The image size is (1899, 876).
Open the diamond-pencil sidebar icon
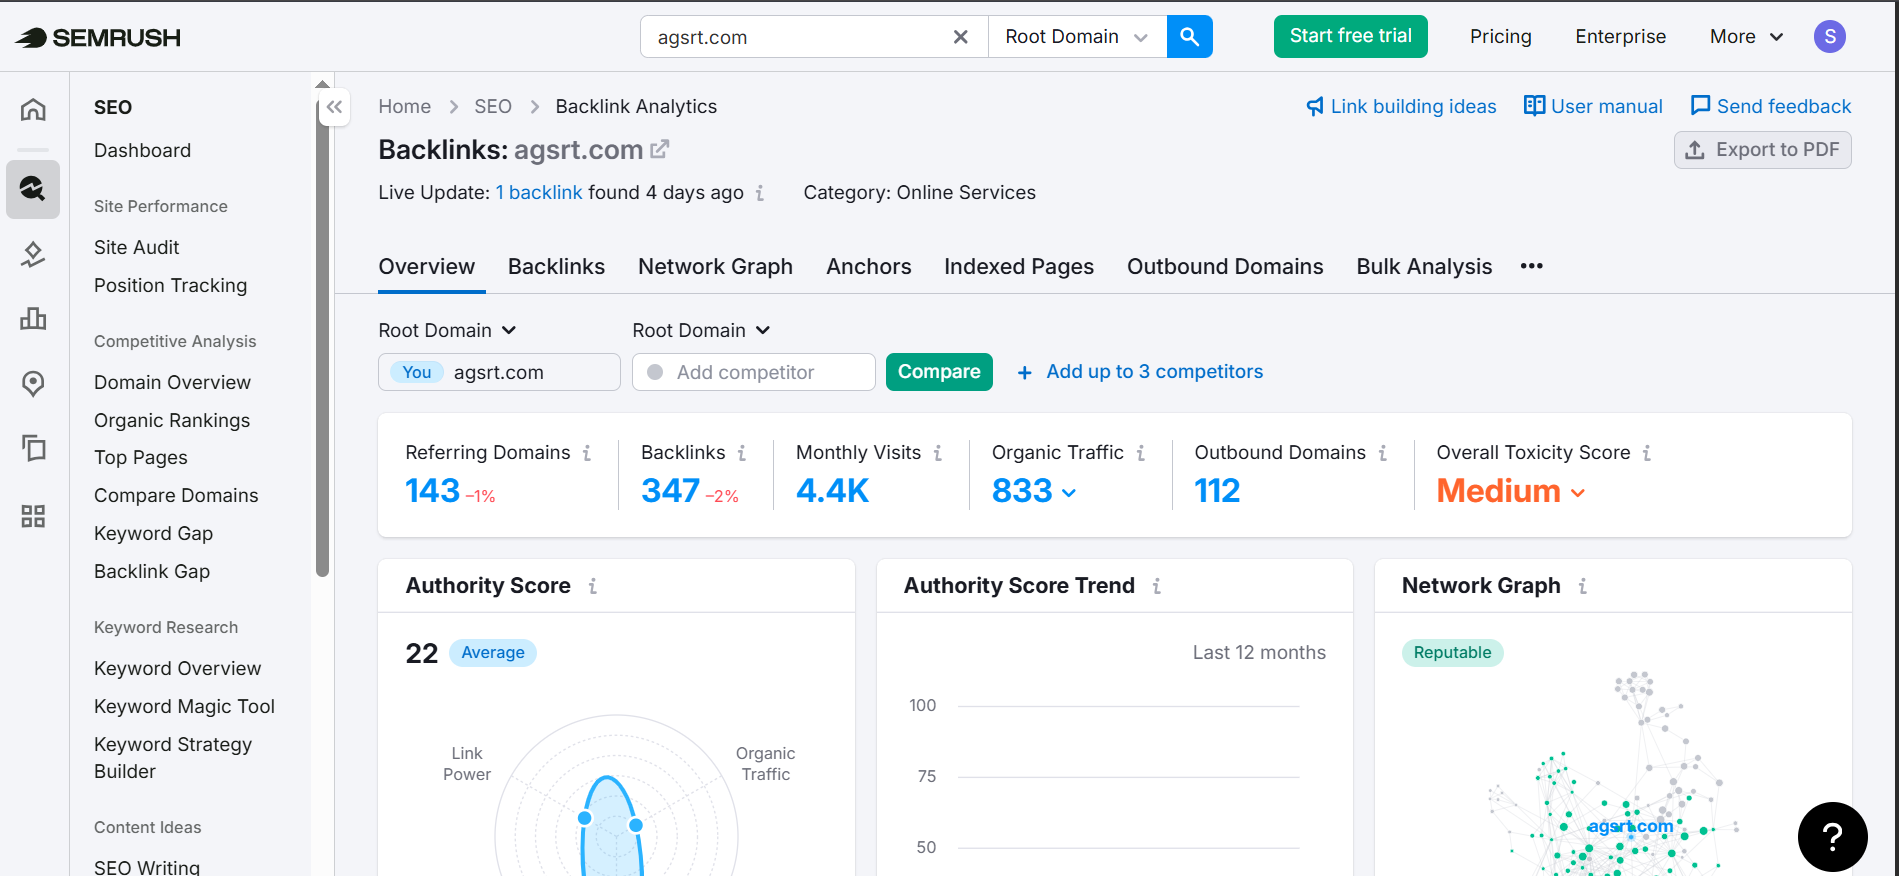click(33, 255)
